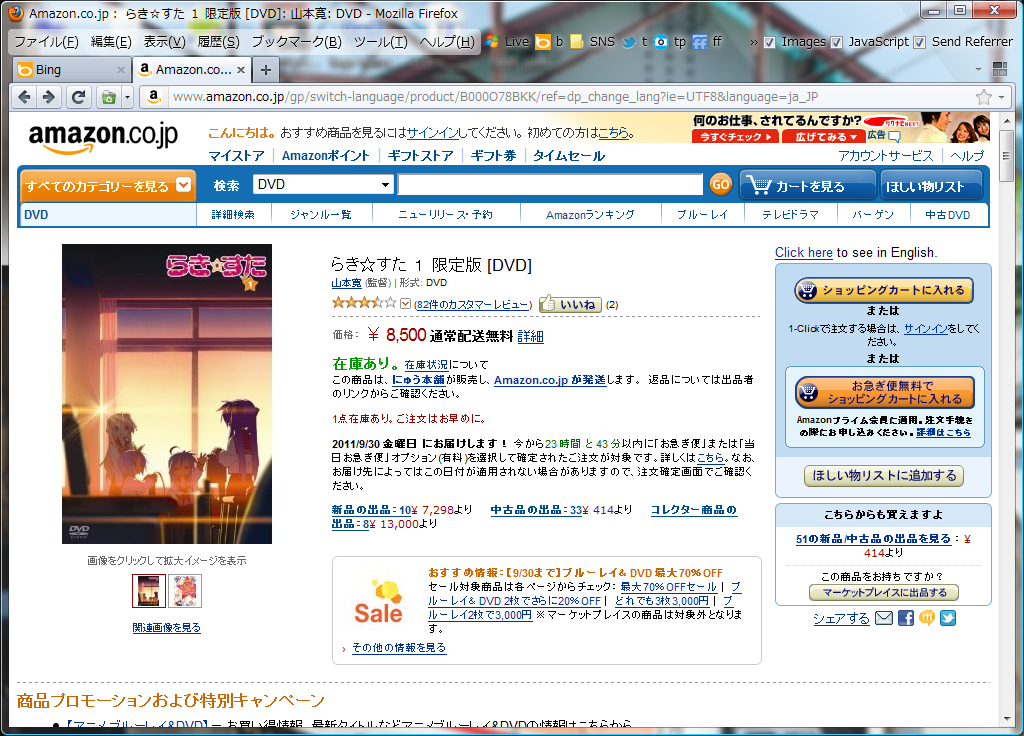The width and height of the screenshot is (1024, 736).
Task: Open サインイン link in greeting
Action: point(432,133)
